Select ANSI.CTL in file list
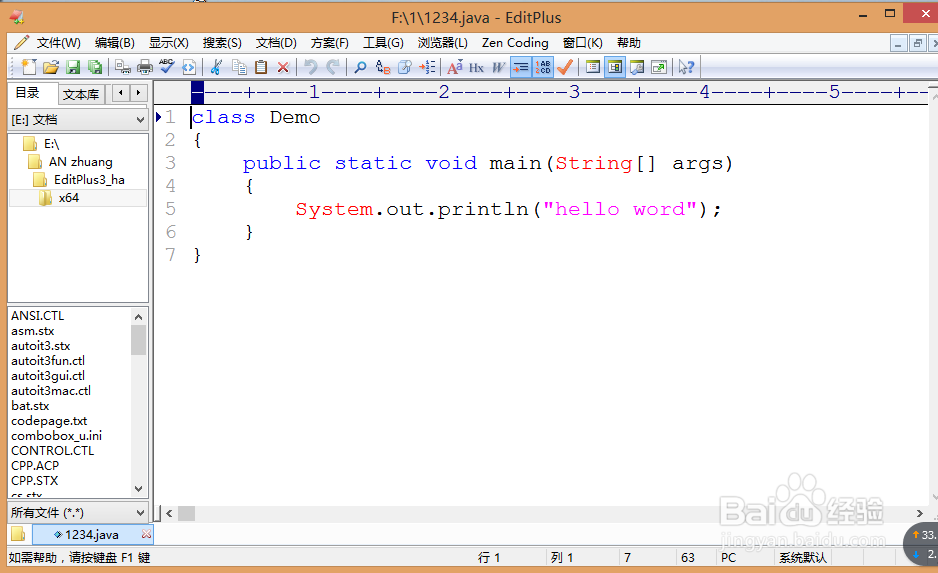This screenshot has height=573, width=938. pos(37,316)
